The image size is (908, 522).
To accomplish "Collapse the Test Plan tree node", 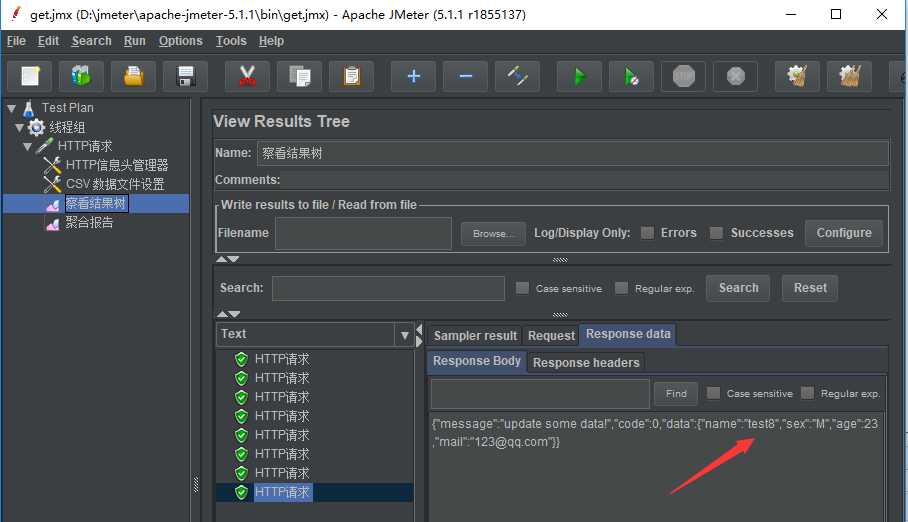I will [12, 108].
